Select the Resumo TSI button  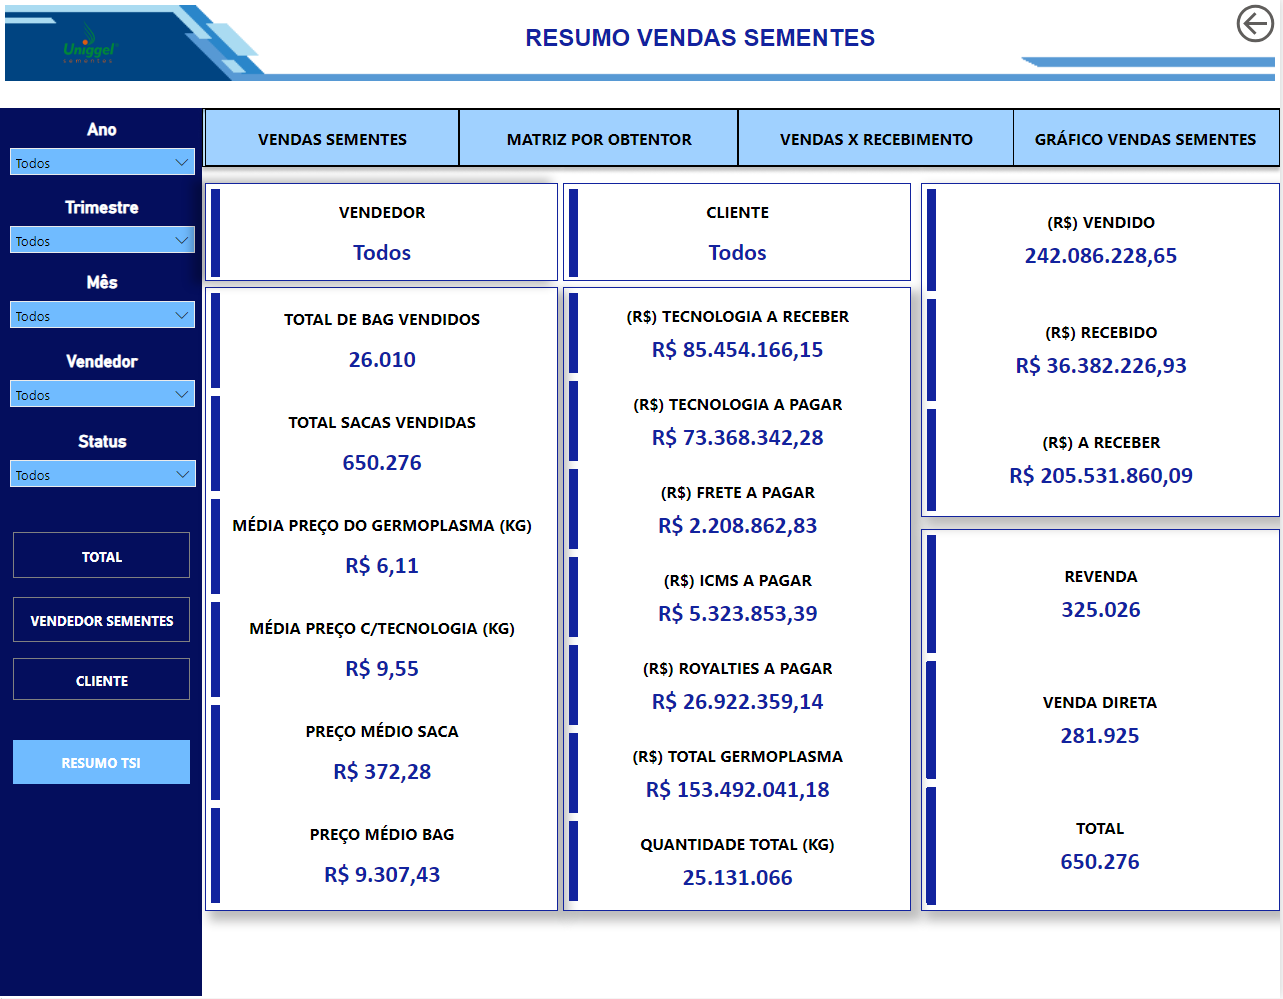101,762
